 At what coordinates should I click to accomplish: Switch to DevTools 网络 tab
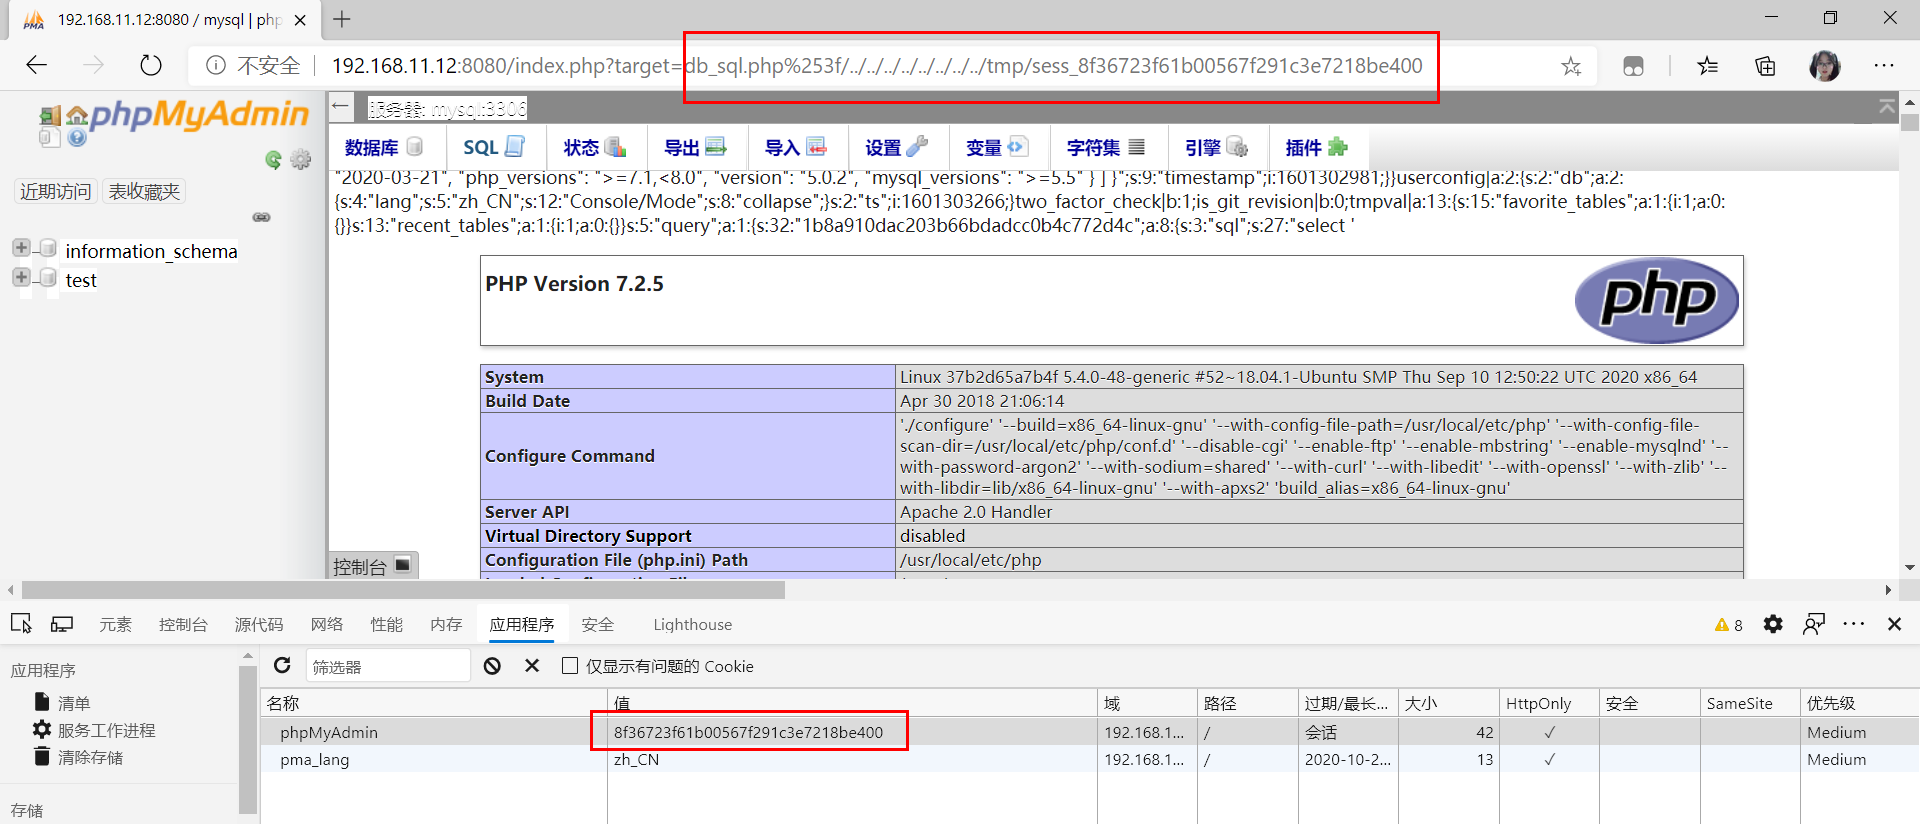click(327, 624)
